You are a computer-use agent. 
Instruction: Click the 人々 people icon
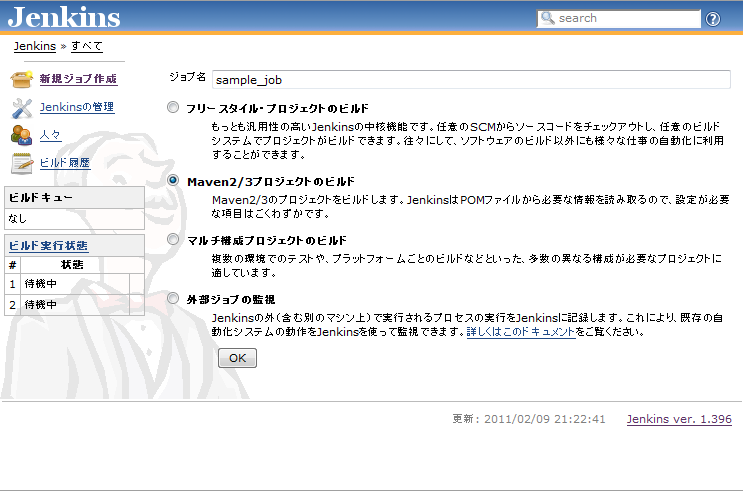pyautogui.click(x=21, y=136)
